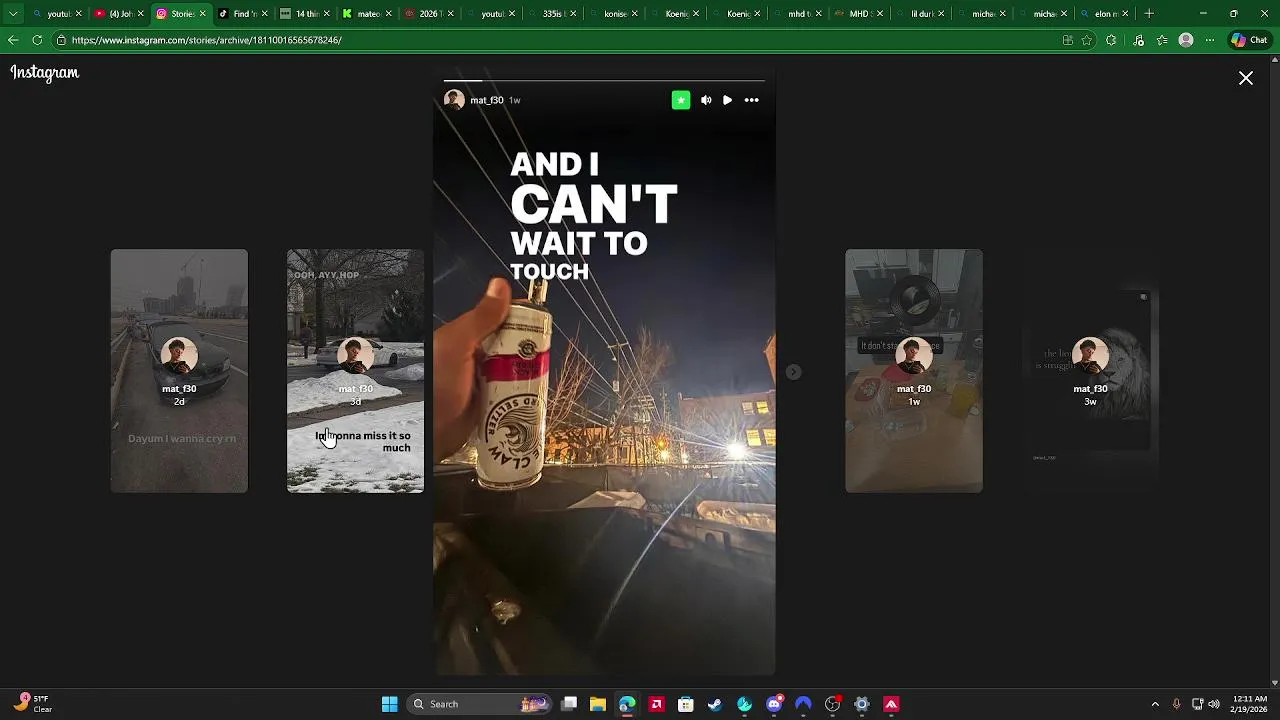Switch to the '2026 T' tab

[x=427, y=14]
